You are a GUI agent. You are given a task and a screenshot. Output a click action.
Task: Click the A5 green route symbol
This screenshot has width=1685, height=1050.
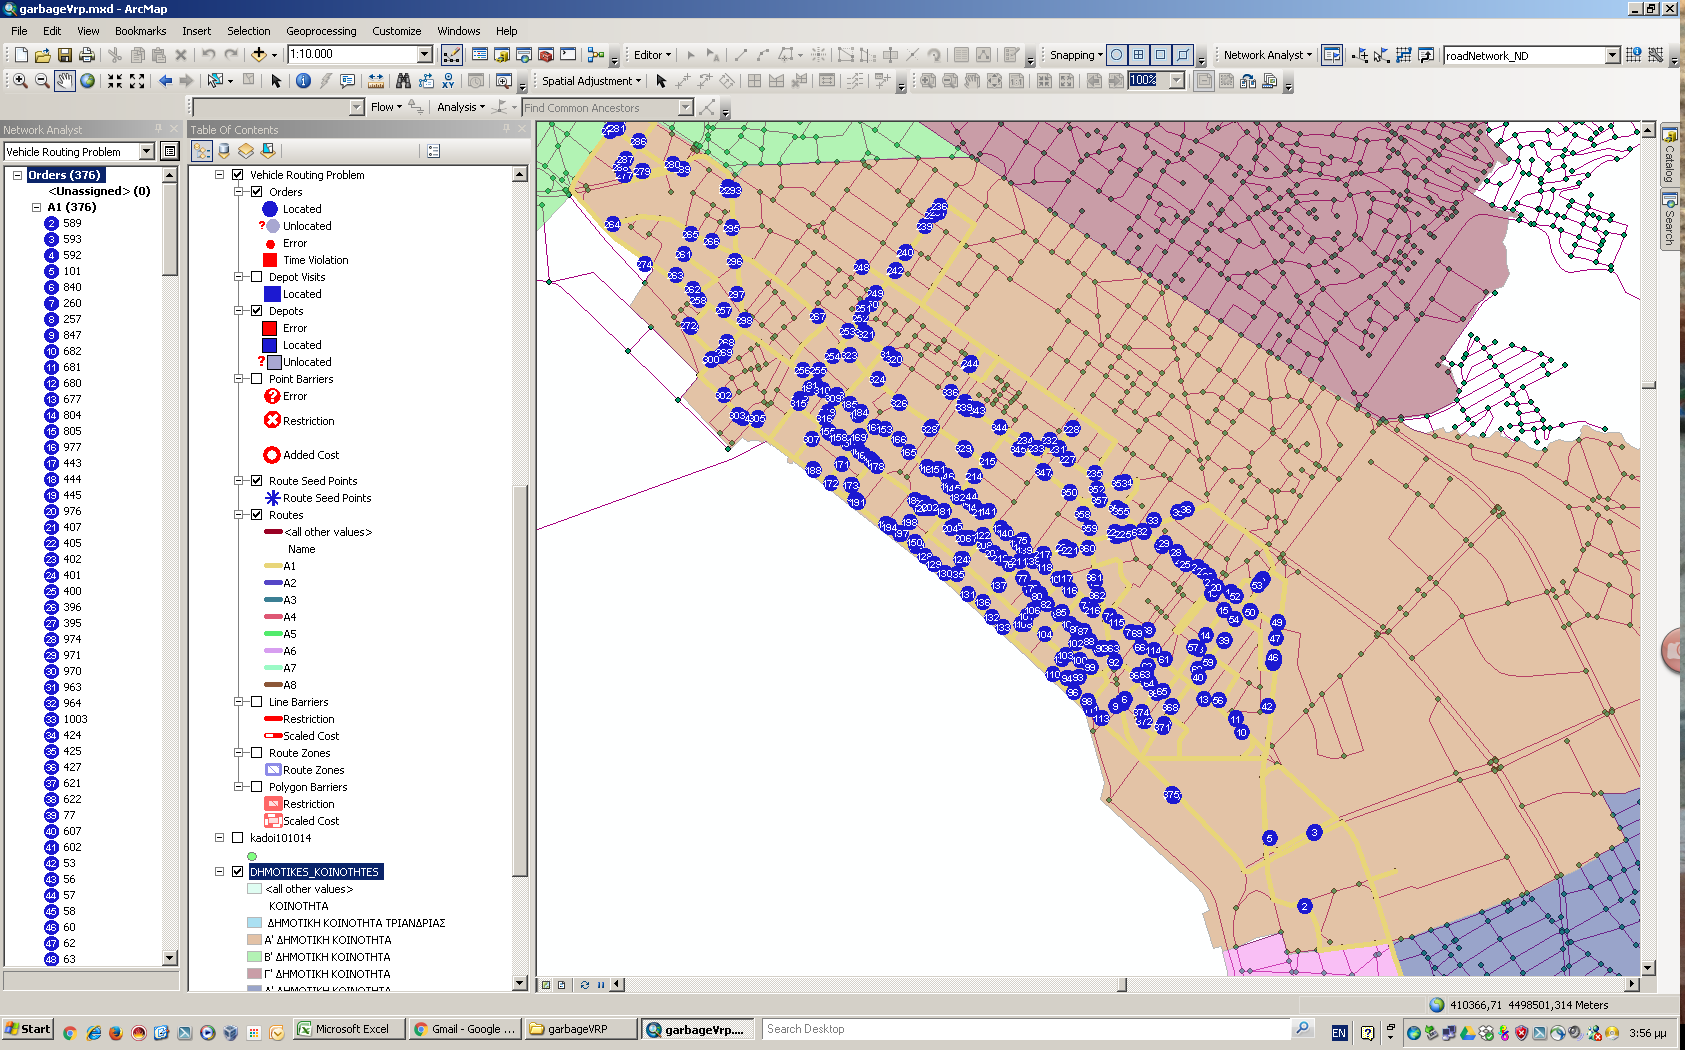click(273, 634)
